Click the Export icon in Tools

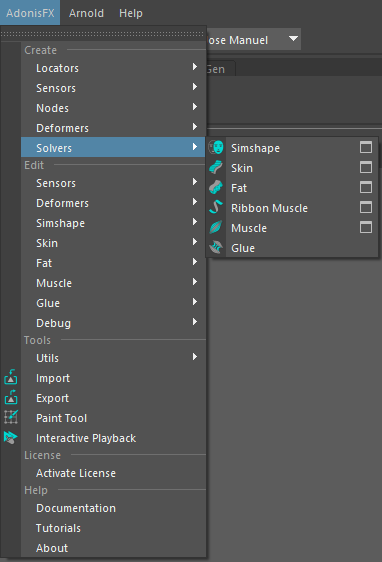[11, 397]
